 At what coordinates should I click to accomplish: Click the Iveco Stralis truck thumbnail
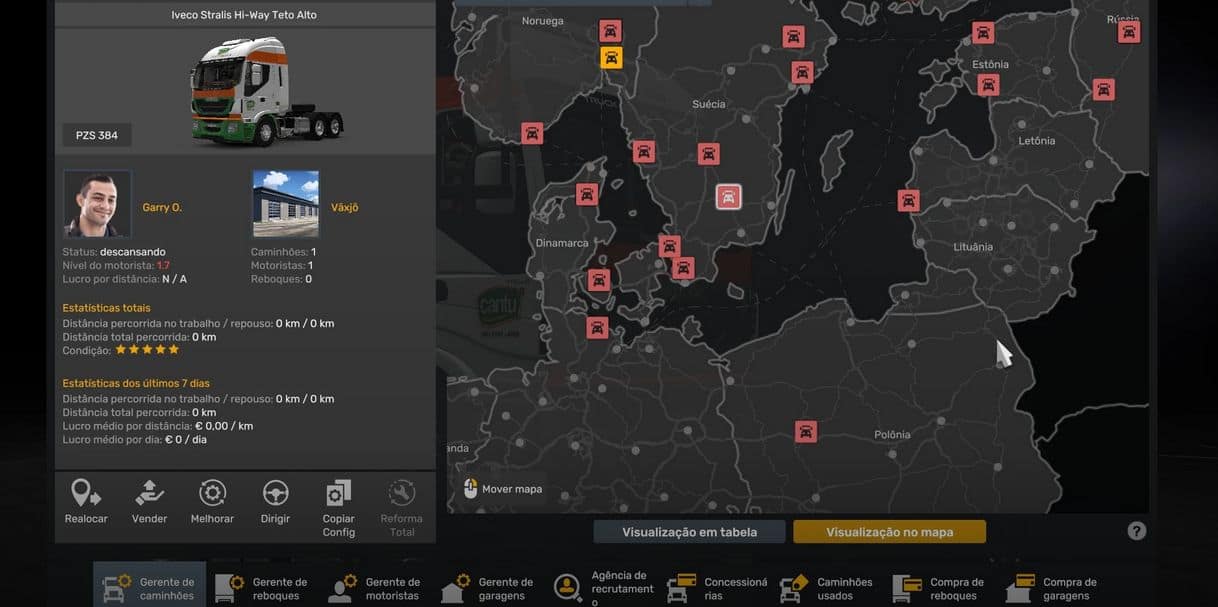click(267, 92)
